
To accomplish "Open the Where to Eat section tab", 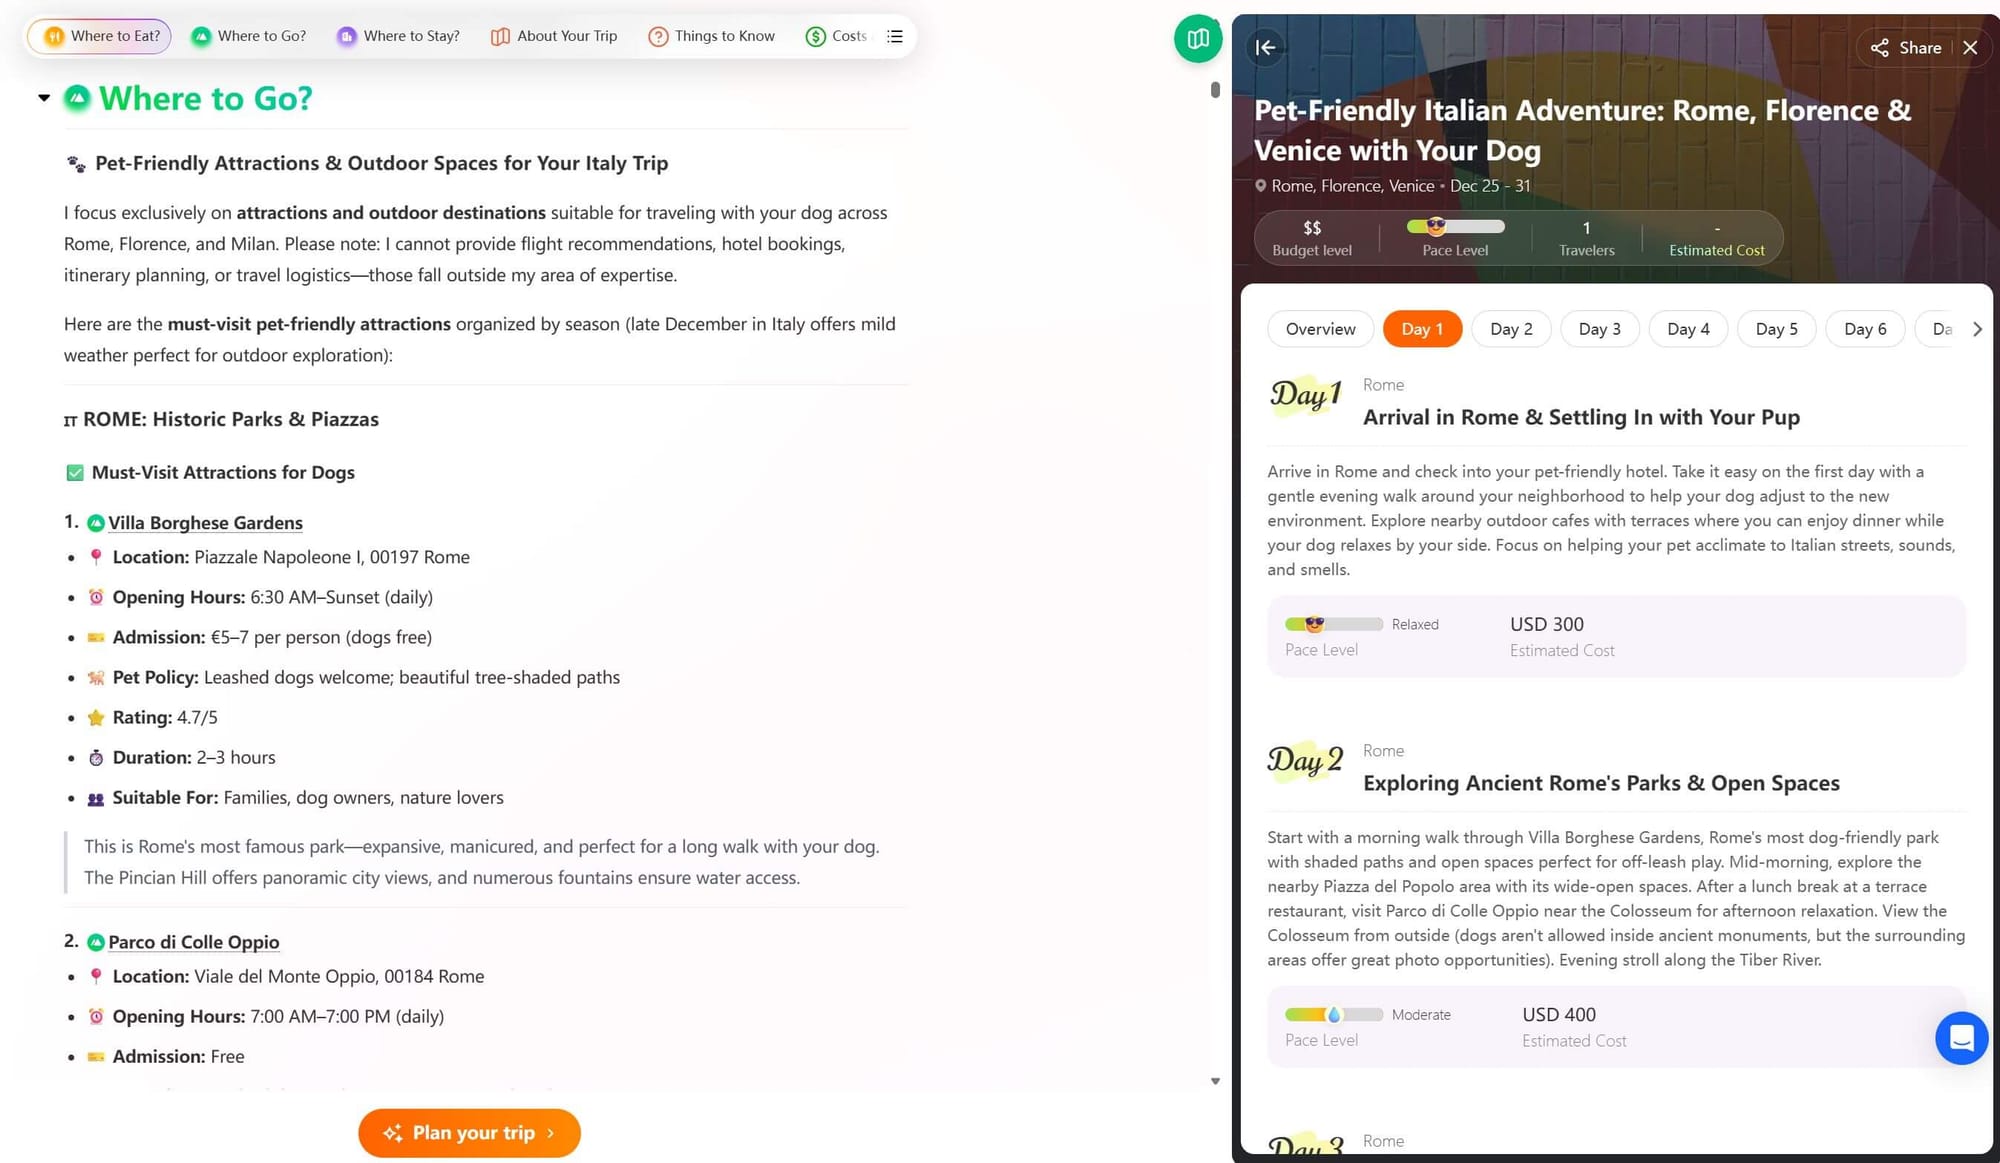I will click(100, 36).
